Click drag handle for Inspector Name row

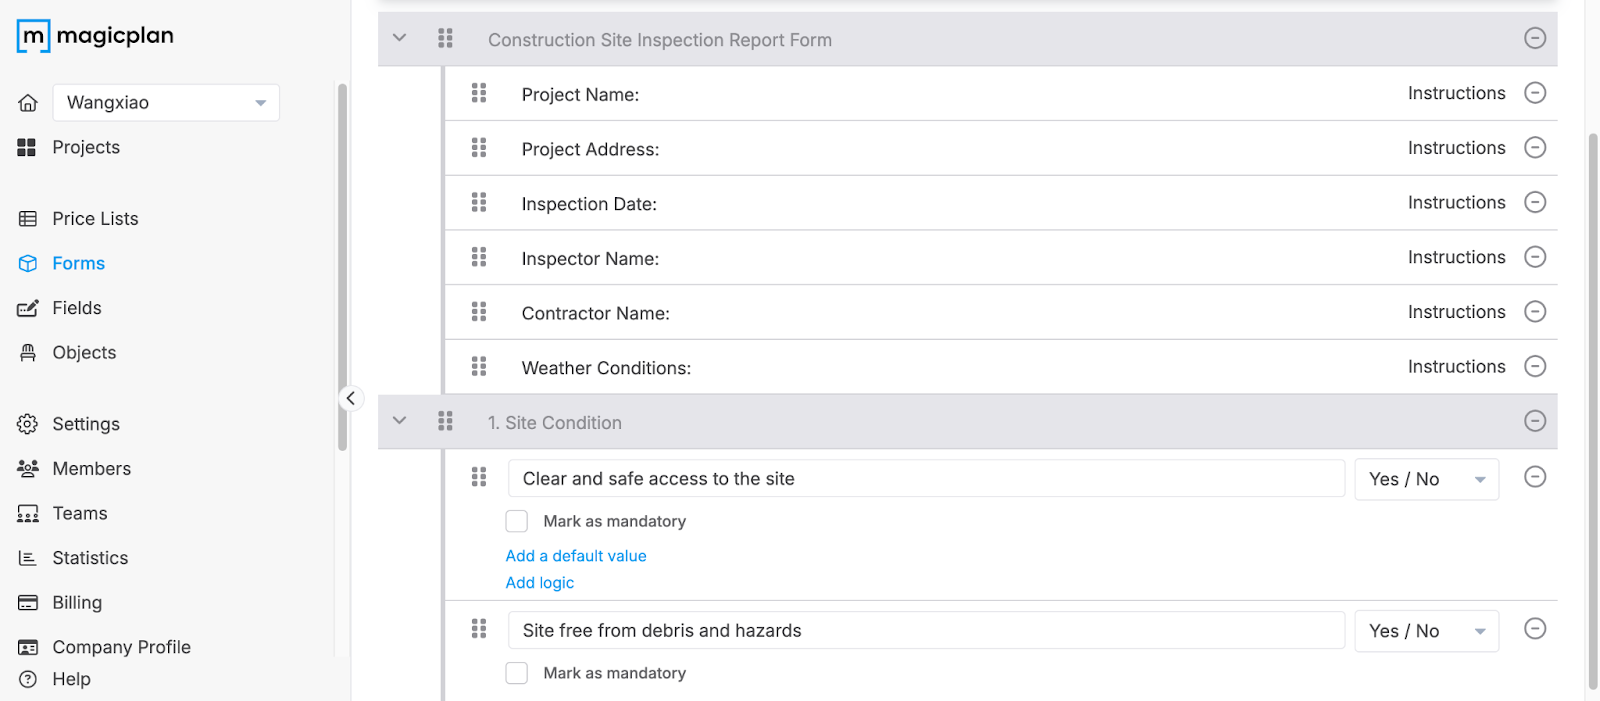click(479, 257)
